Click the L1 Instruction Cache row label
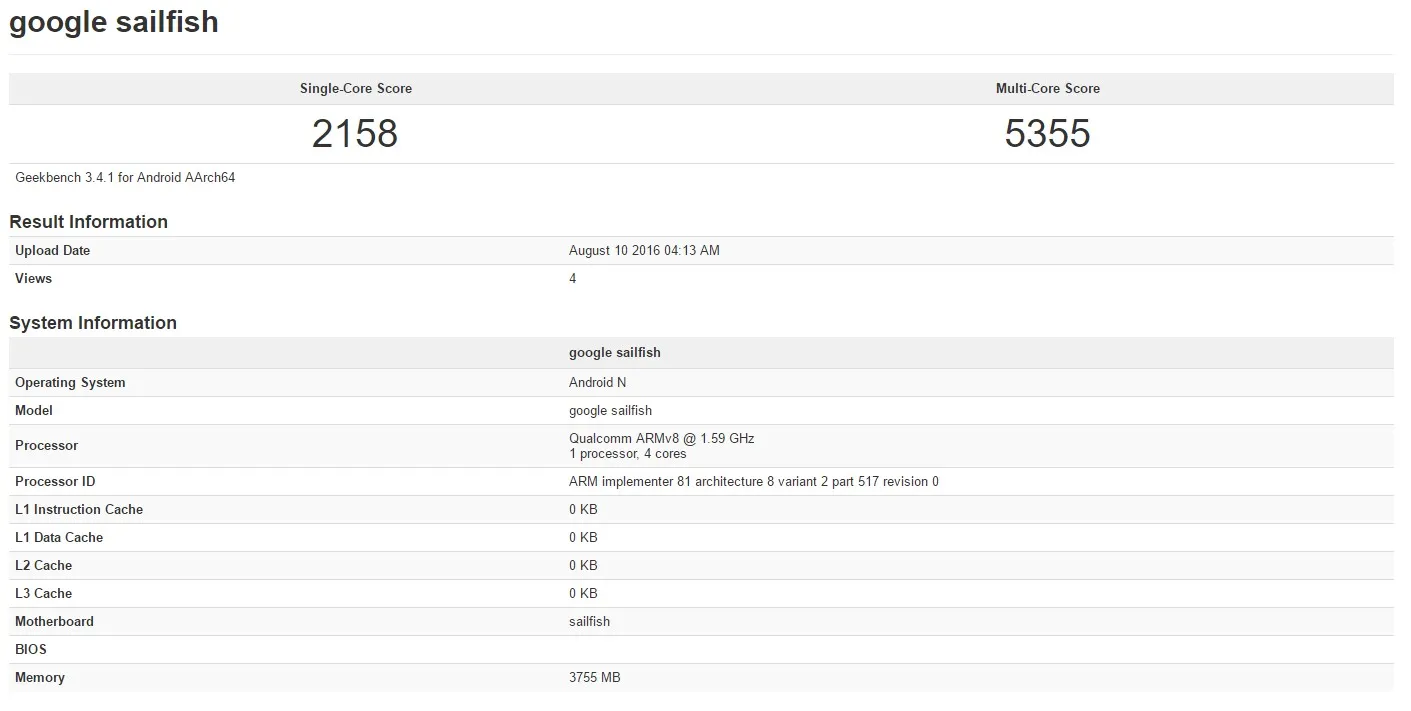 point(79,510)
